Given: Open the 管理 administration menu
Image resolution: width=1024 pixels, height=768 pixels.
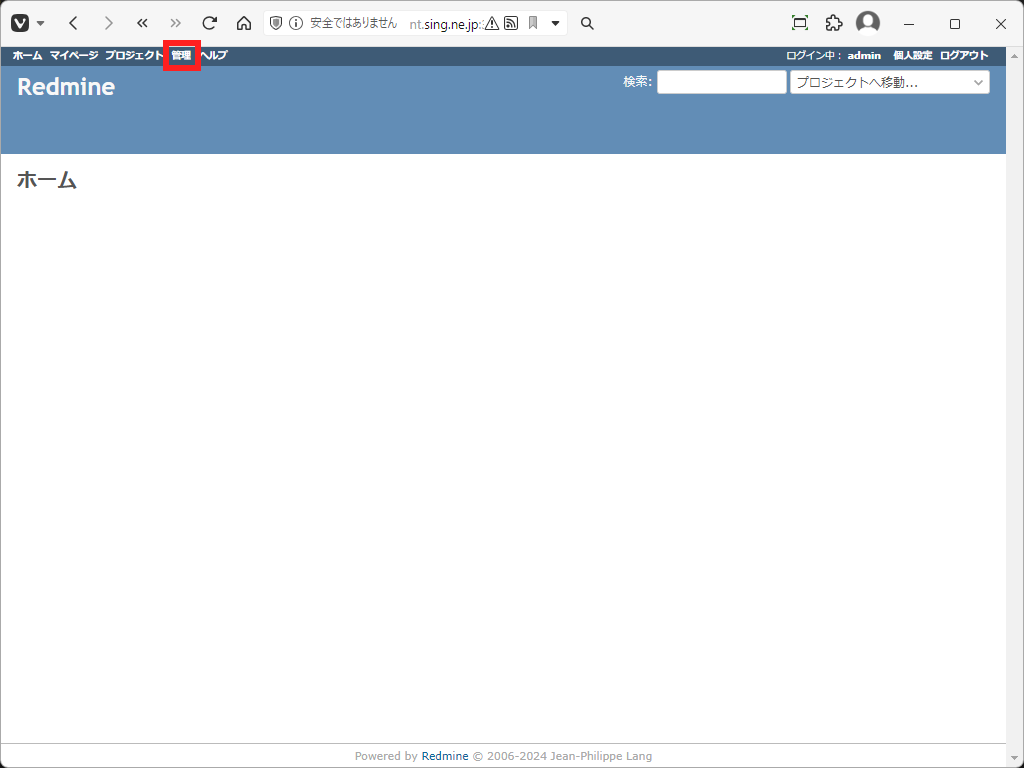Looking at the screenshot, I should pyautogui.click(x=181, y=56).
